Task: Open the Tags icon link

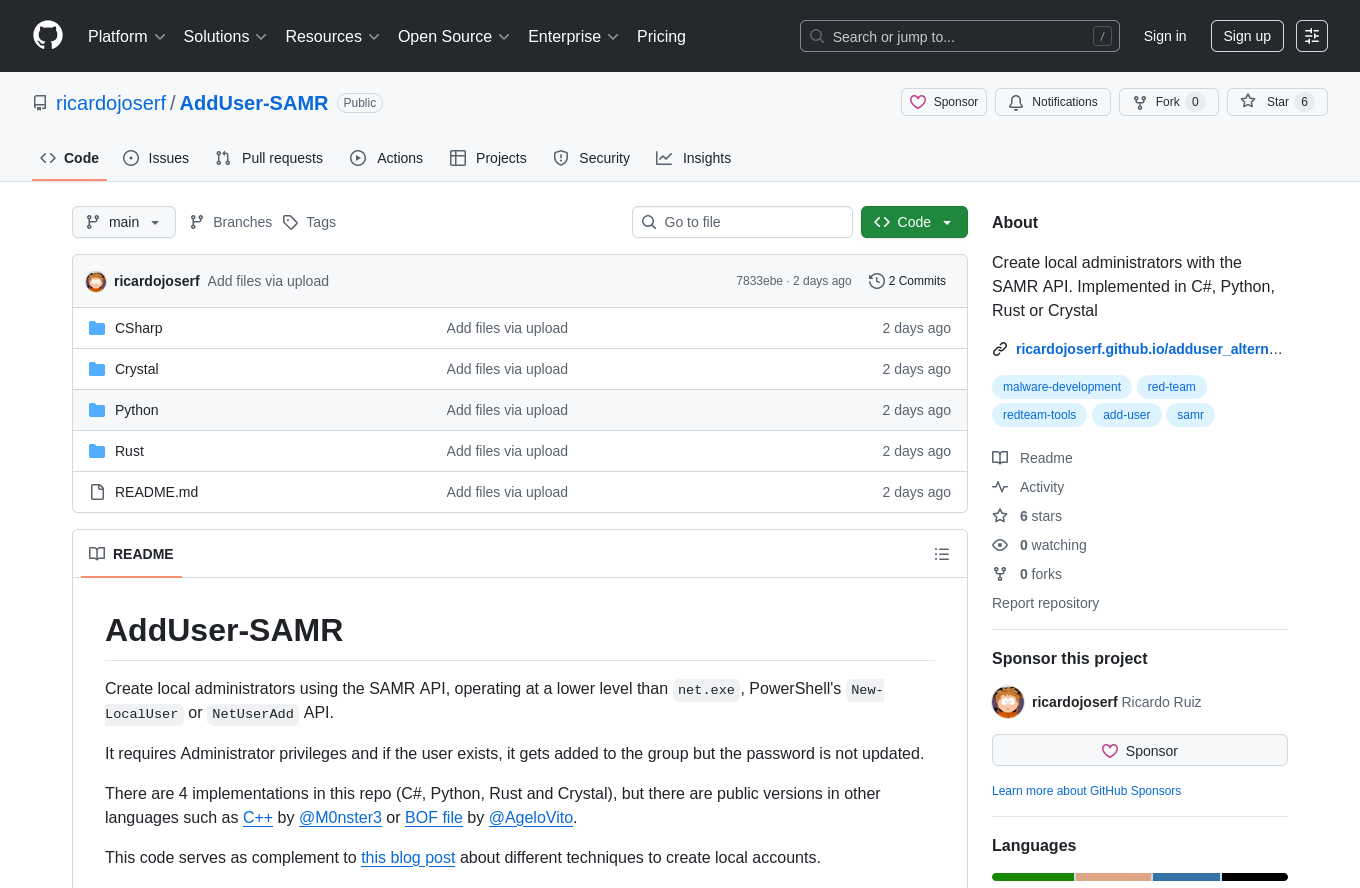Action: 290,222
